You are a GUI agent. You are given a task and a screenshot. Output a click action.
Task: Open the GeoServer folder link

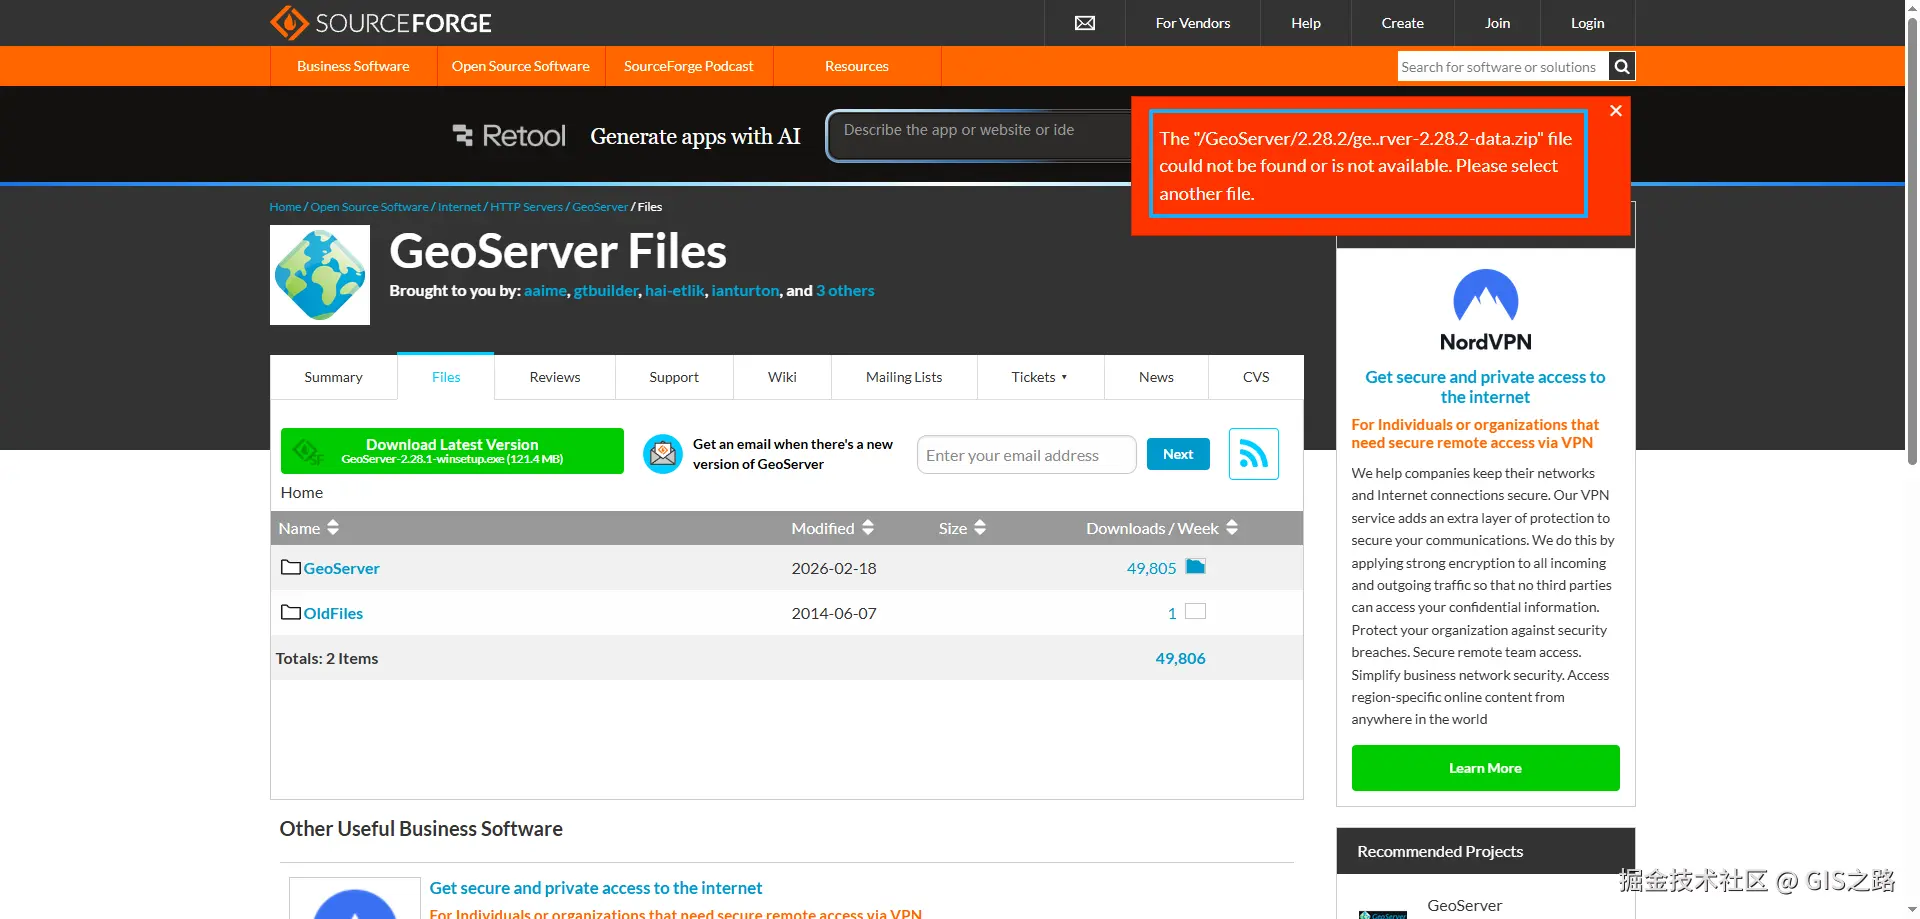[x=342, y=568]
